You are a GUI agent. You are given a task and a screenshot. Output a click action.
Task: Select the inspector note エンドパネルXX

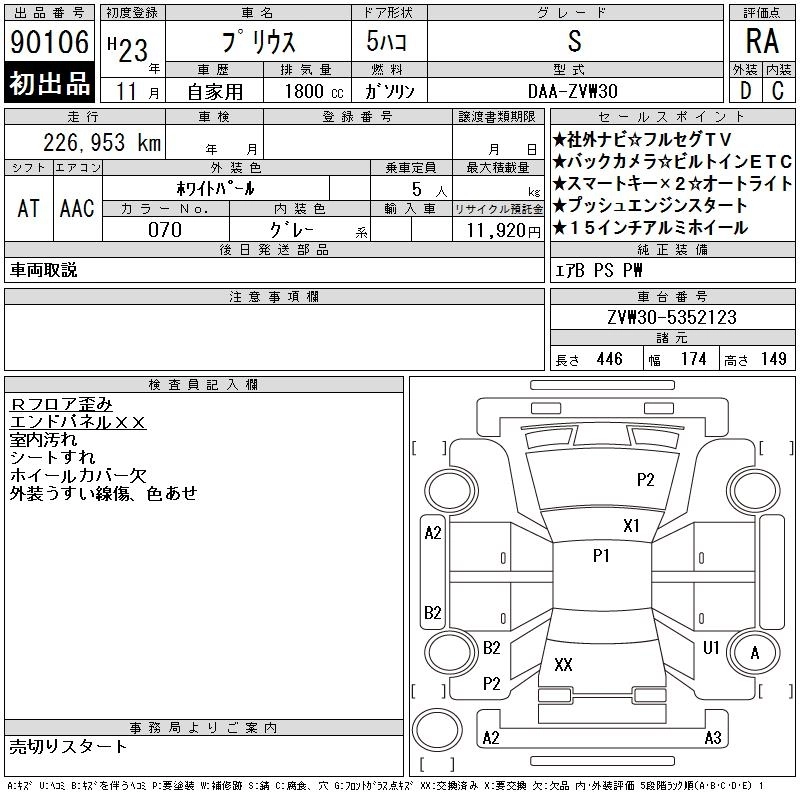tap(78, 422)
